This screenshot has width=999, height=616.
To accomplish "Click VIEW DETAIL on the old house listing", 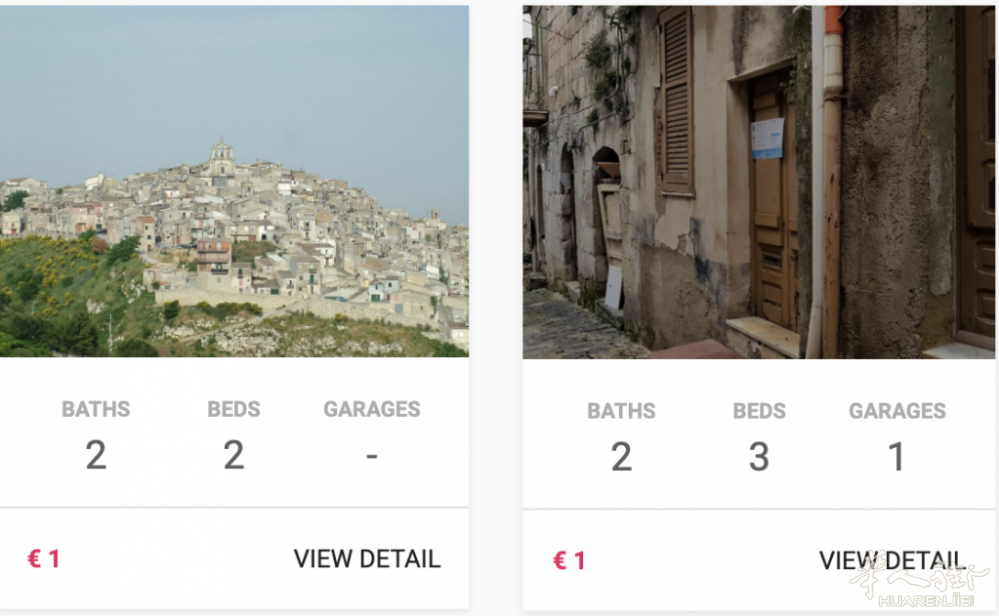I will coord(890,561).
